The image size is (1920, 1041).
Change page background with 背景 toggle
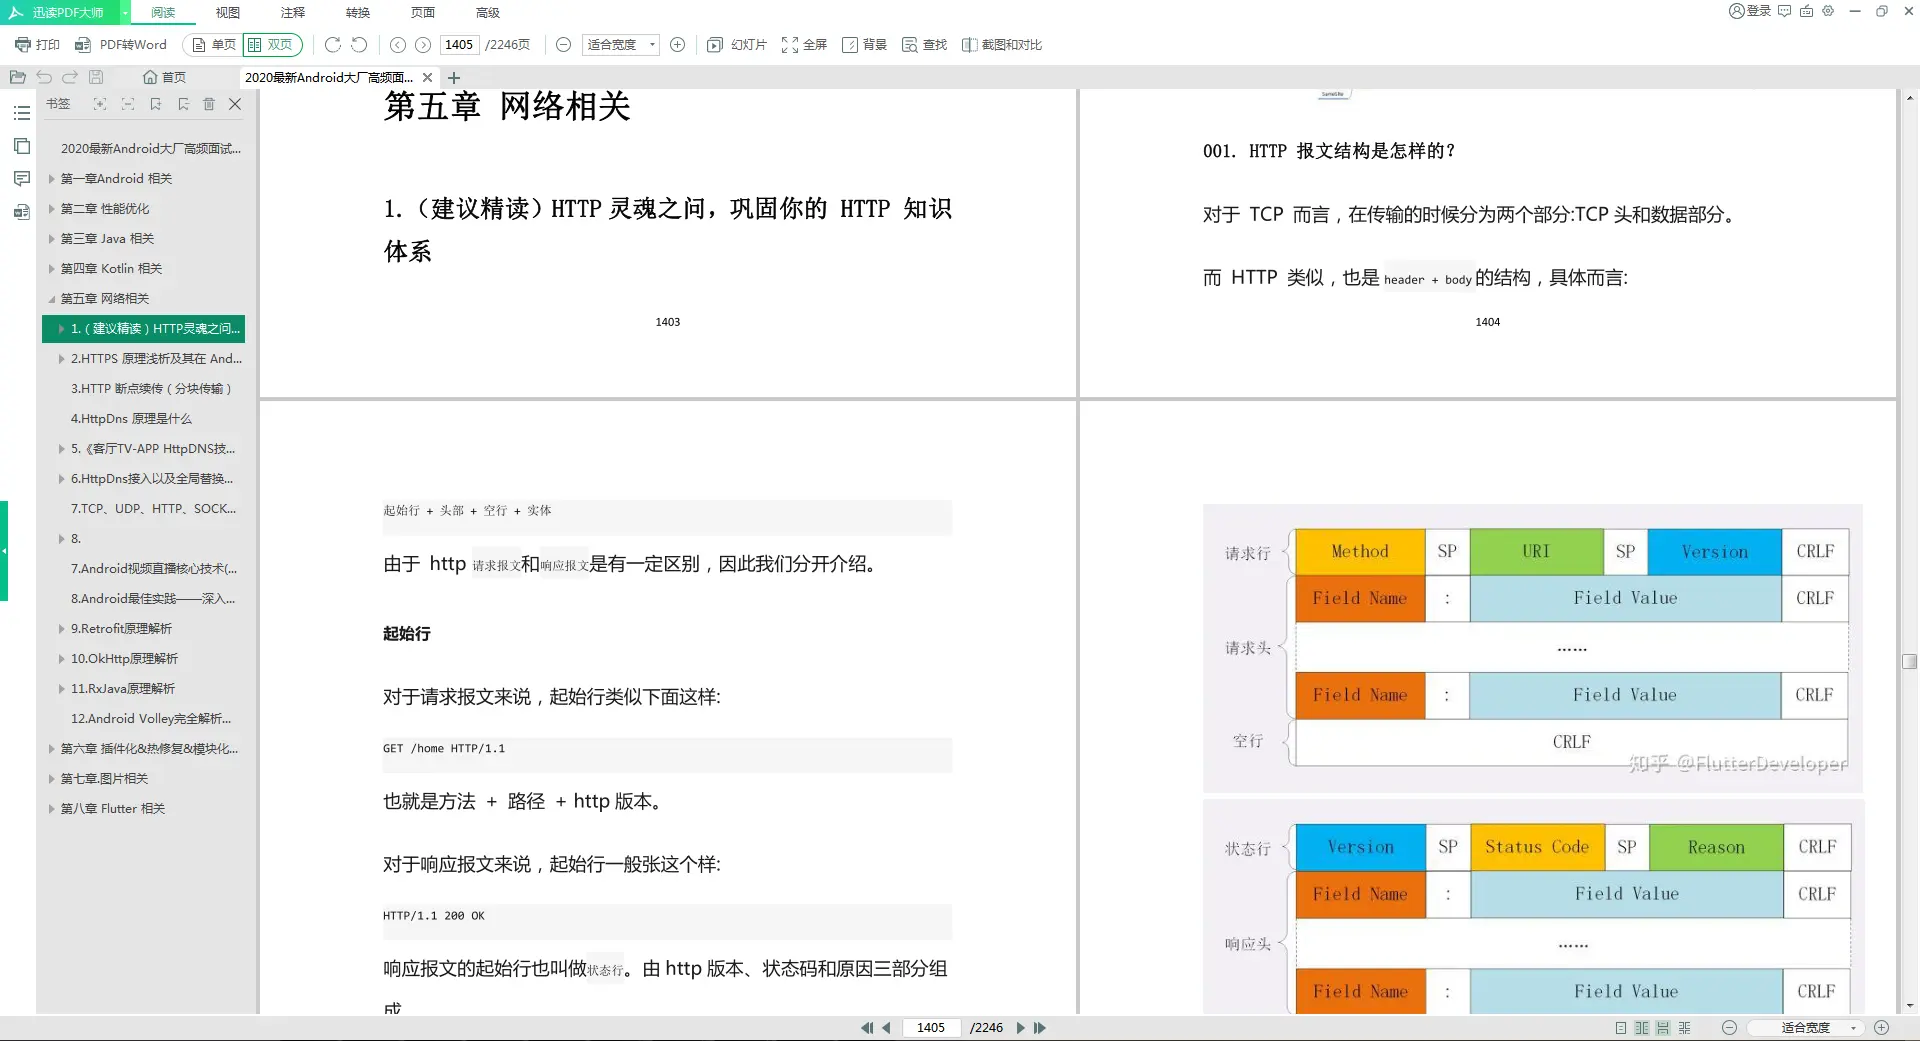(864, 44)
